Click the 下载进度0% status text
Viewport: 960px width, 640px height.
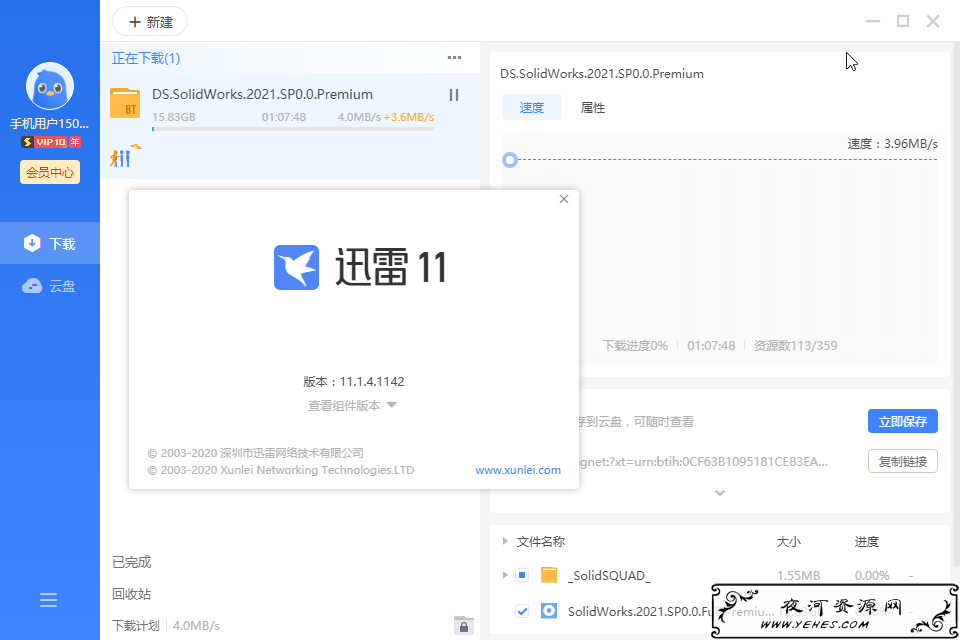click(x=635, y=345)
